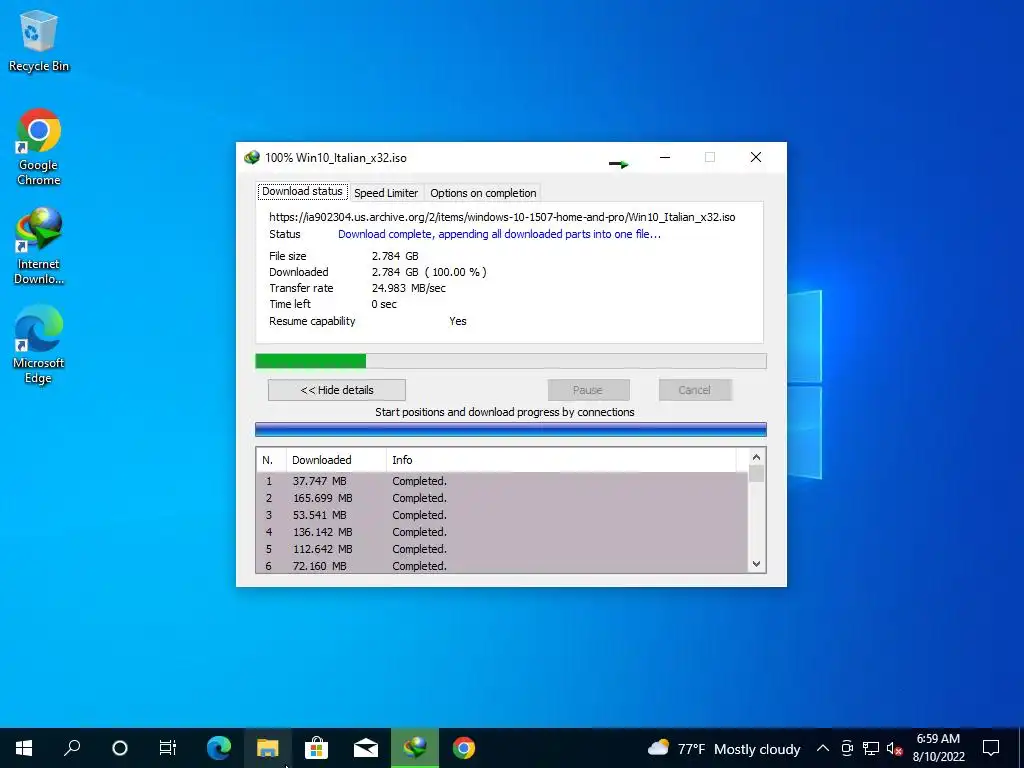Viewport: 1024px width, 768px height.
Task: Open the clock showing 6:59 AM
Action: pos(938,748)
